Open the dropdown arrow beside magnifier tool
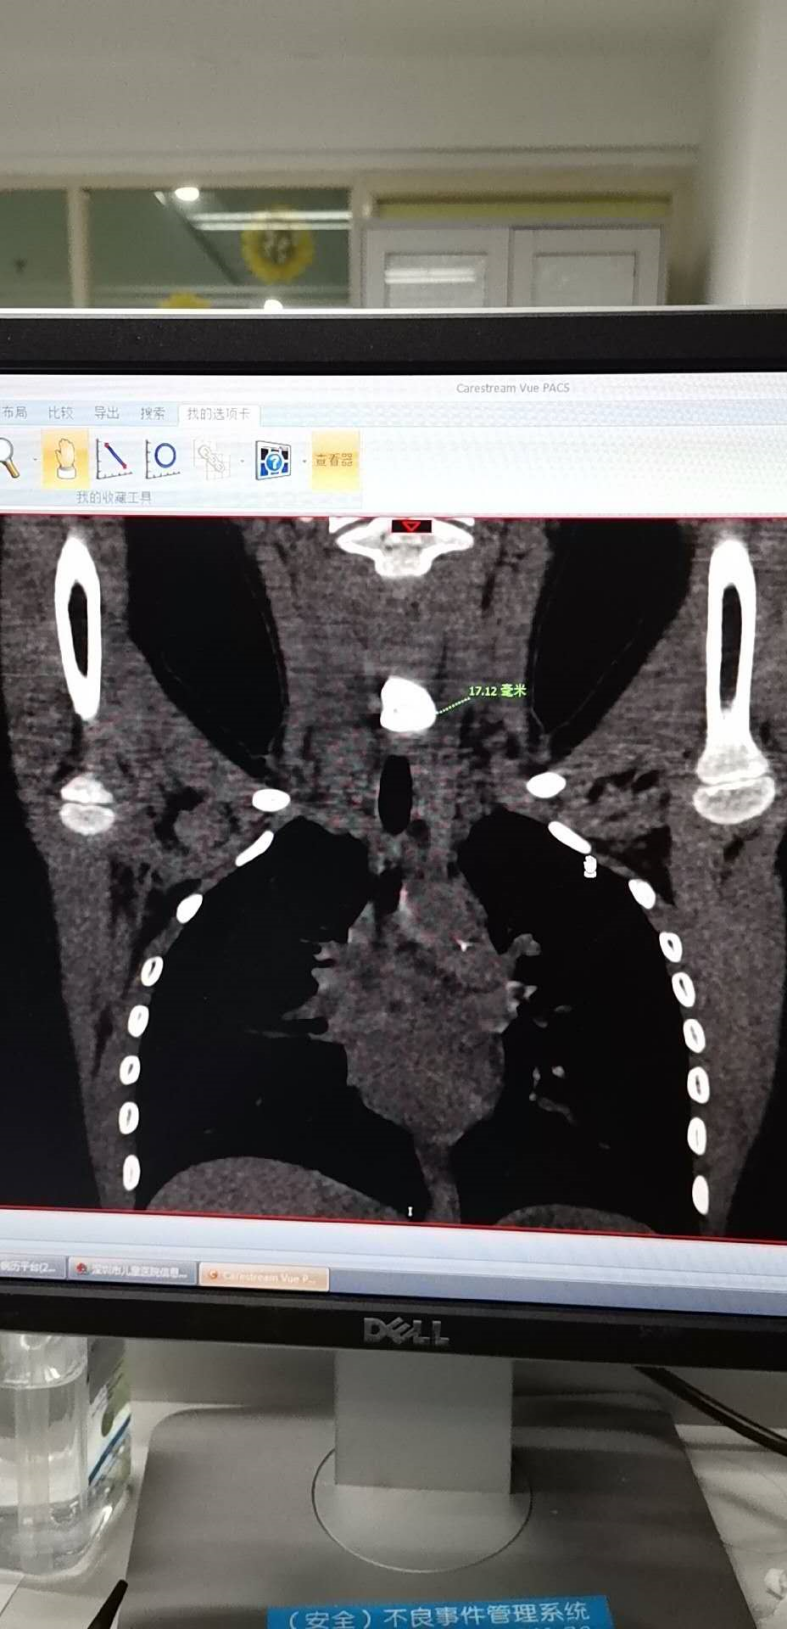 pyautogui.click(x=34, y=461)
